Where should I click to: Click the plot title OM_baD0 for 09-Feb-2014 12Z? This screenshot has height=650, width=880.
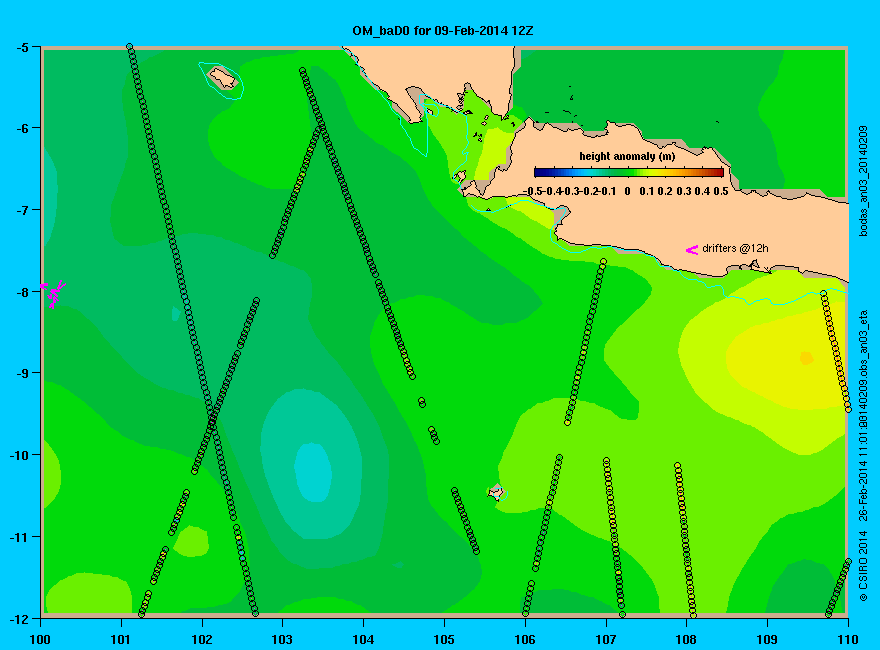[443, 31]
